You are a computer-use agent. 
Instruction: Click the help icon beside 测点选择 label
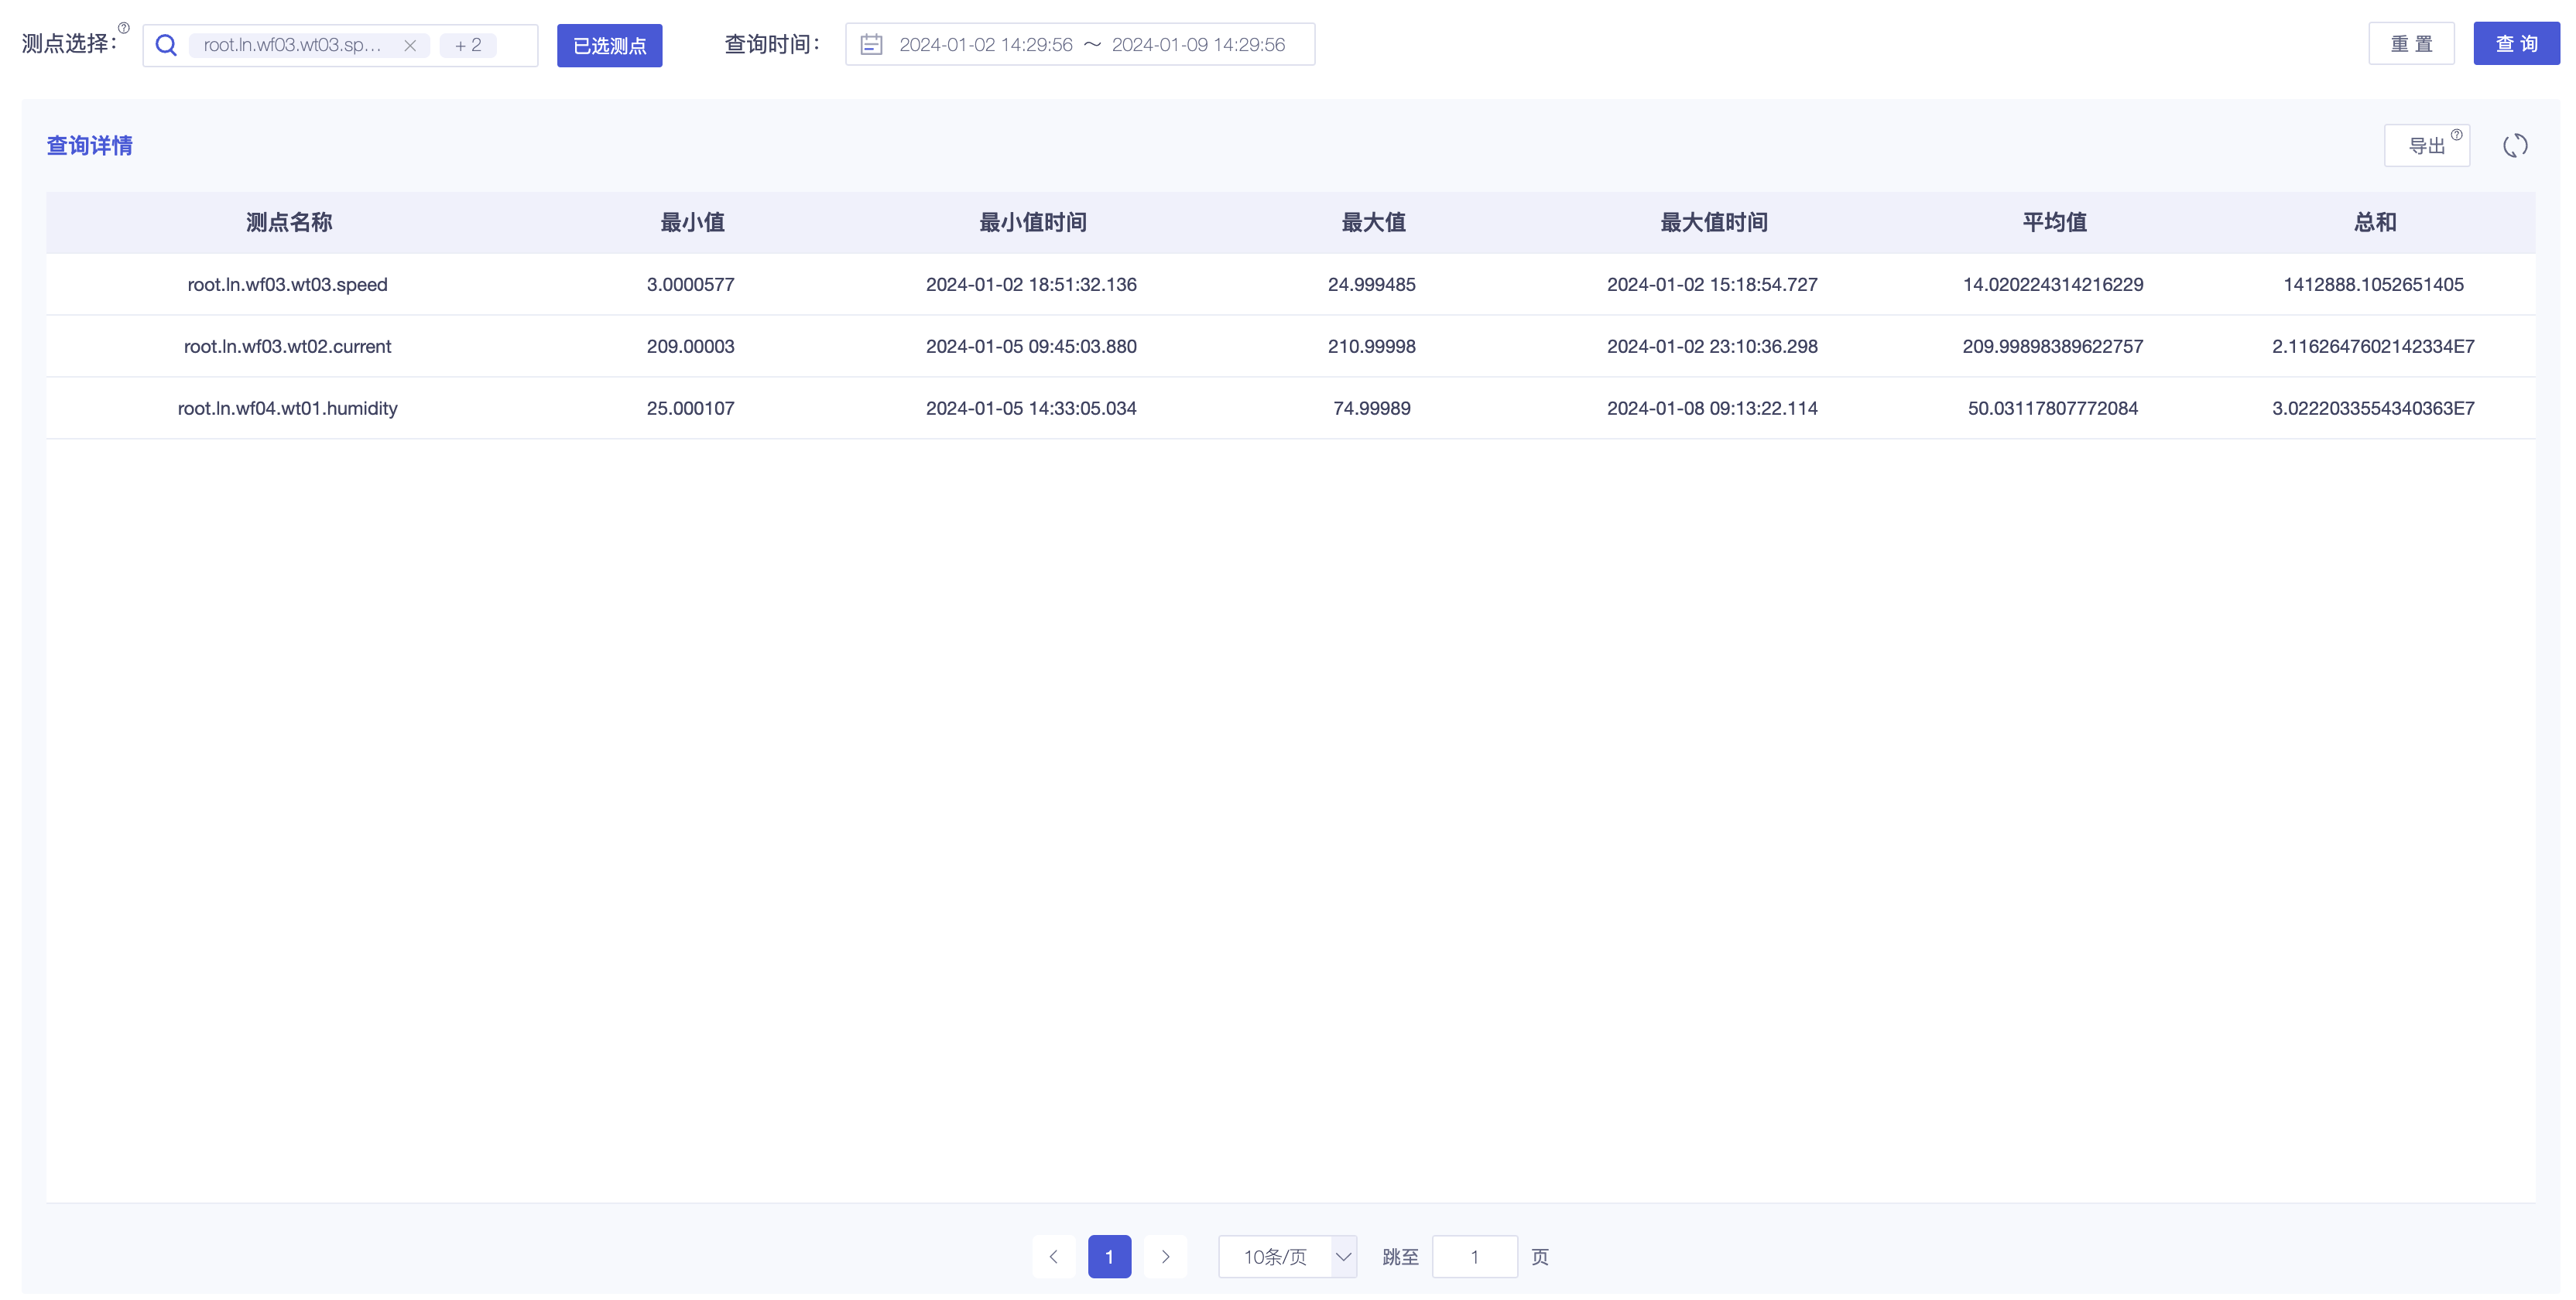pyautogui.click(x=124, y=28)
